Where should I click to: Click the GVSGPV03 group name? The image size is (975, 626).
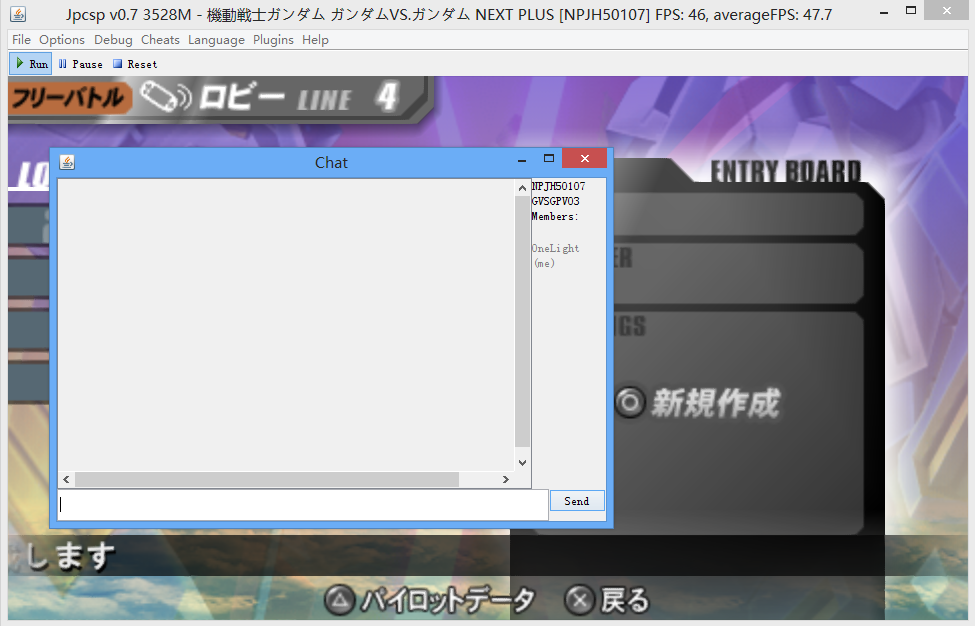(555, 201)
